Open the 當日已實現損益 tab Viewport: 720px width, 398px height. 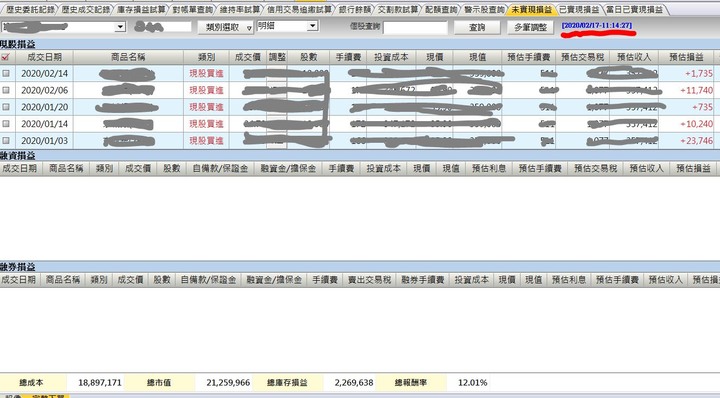click(x=635, y=9)
